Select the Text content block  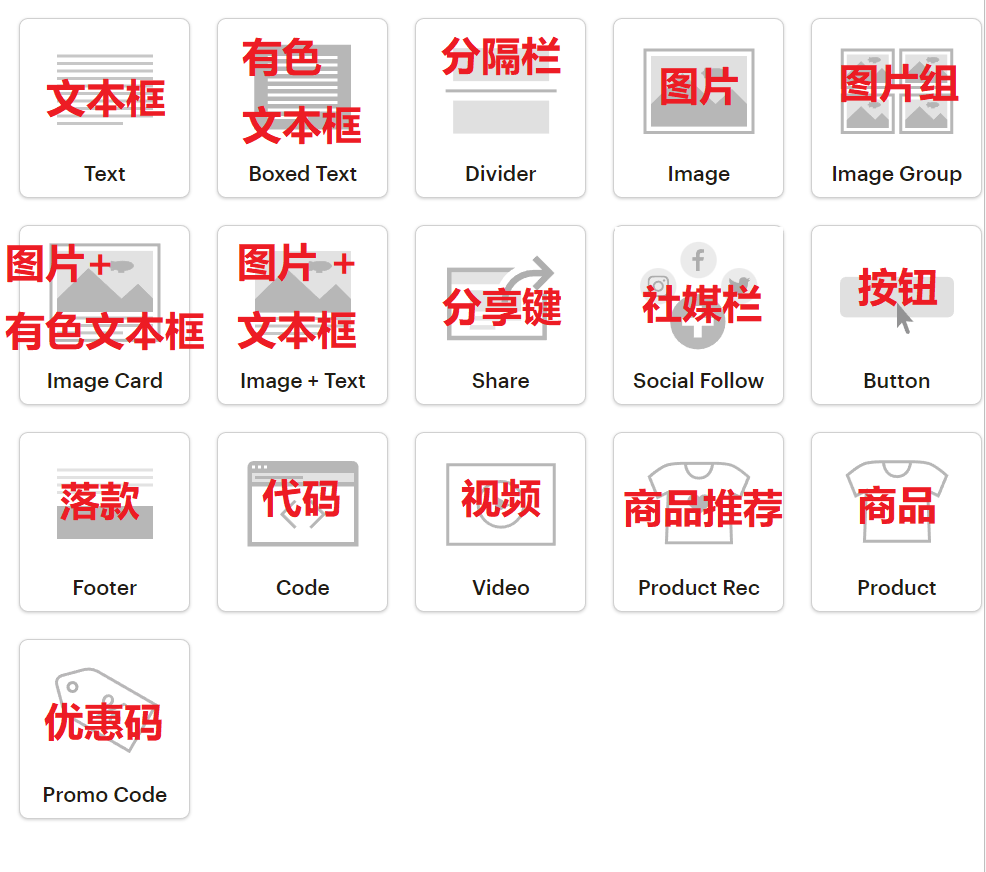point(104,105)
